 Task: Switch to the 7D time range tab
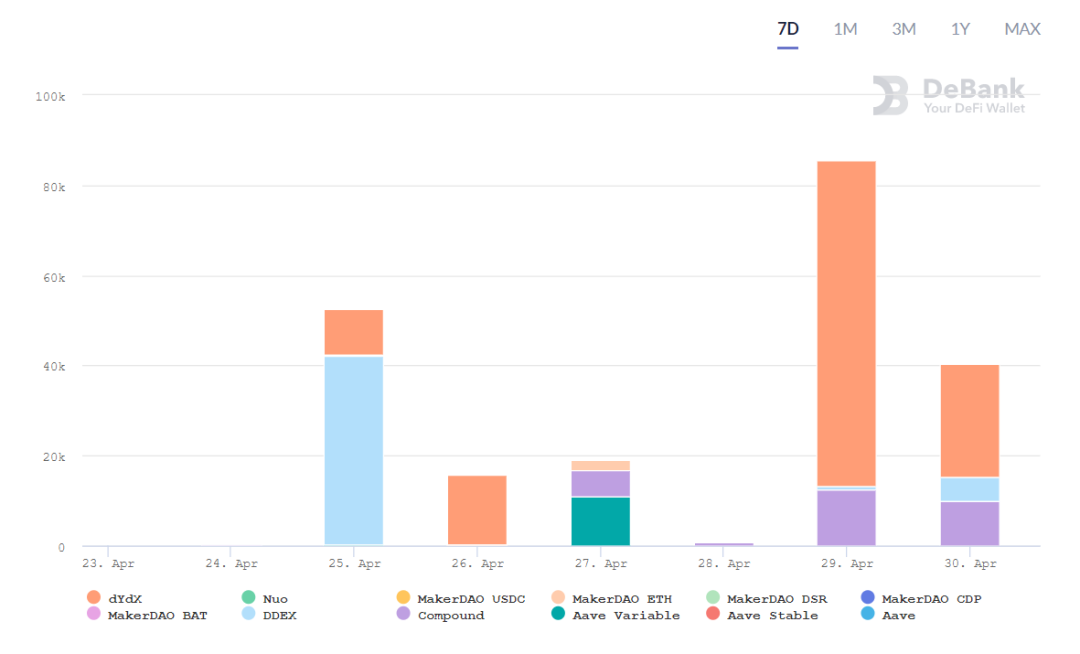click(787, 29)
